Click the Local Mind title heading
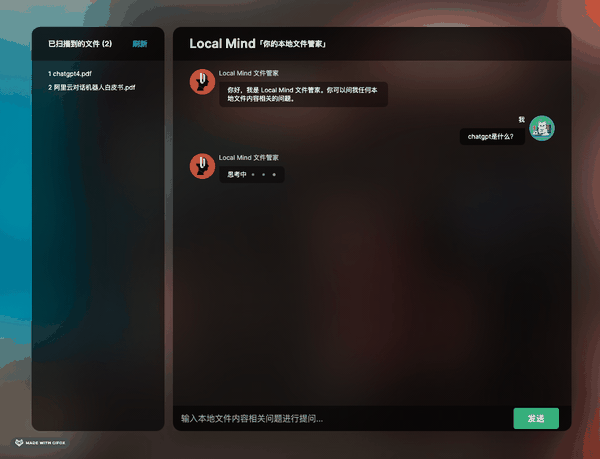The width and height of the screenshot is (600, 459). coord(222,44)
